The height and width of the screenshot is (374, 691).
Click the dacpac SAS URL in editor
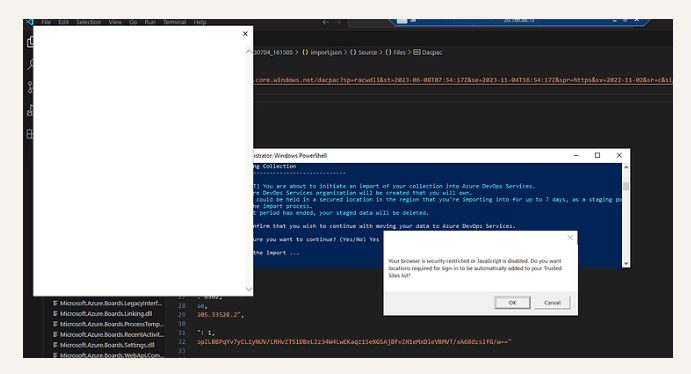[x=463, y=80]
